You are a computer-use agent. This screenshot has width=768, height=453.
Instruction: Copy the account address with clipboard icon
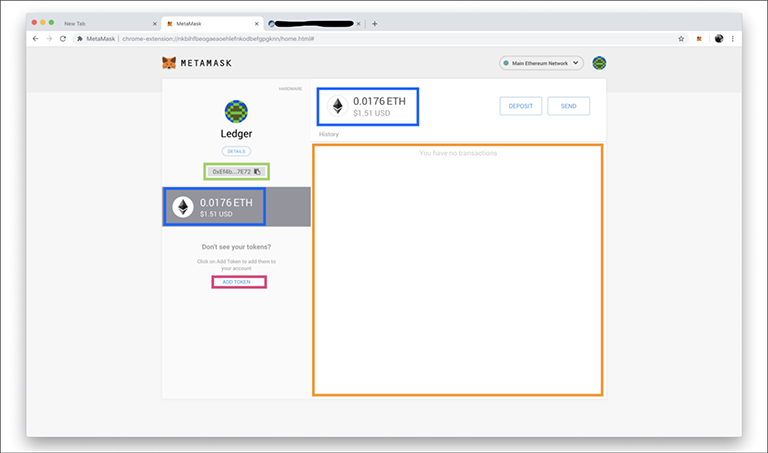pyautogui.click(x=257, y=171)
